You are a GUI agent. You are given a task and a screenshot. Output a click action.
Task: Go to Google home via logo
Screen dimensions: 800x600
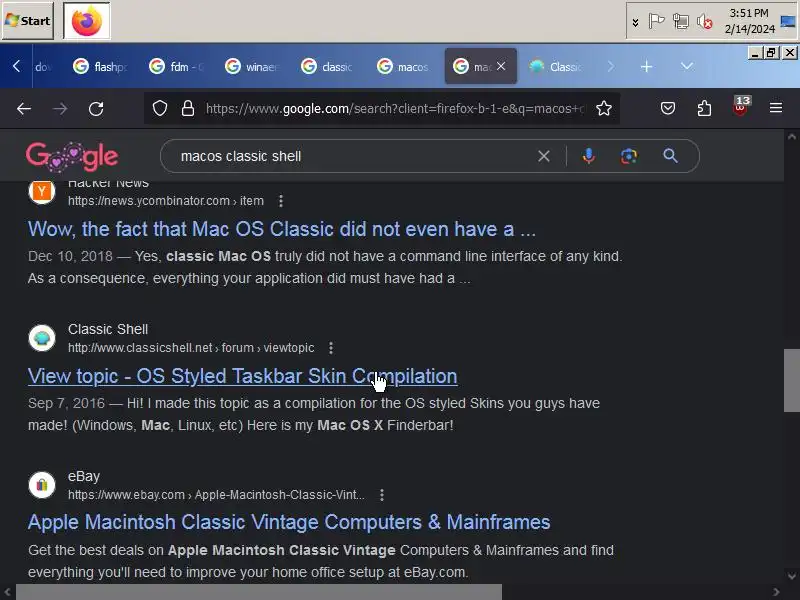(72, 156)
